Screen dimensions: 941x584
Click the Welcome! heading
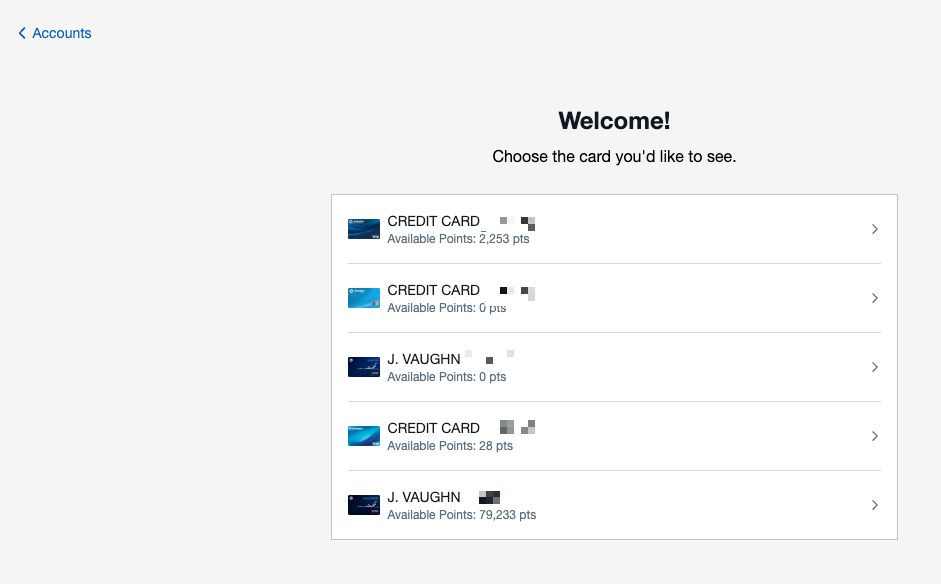point(613,120)
